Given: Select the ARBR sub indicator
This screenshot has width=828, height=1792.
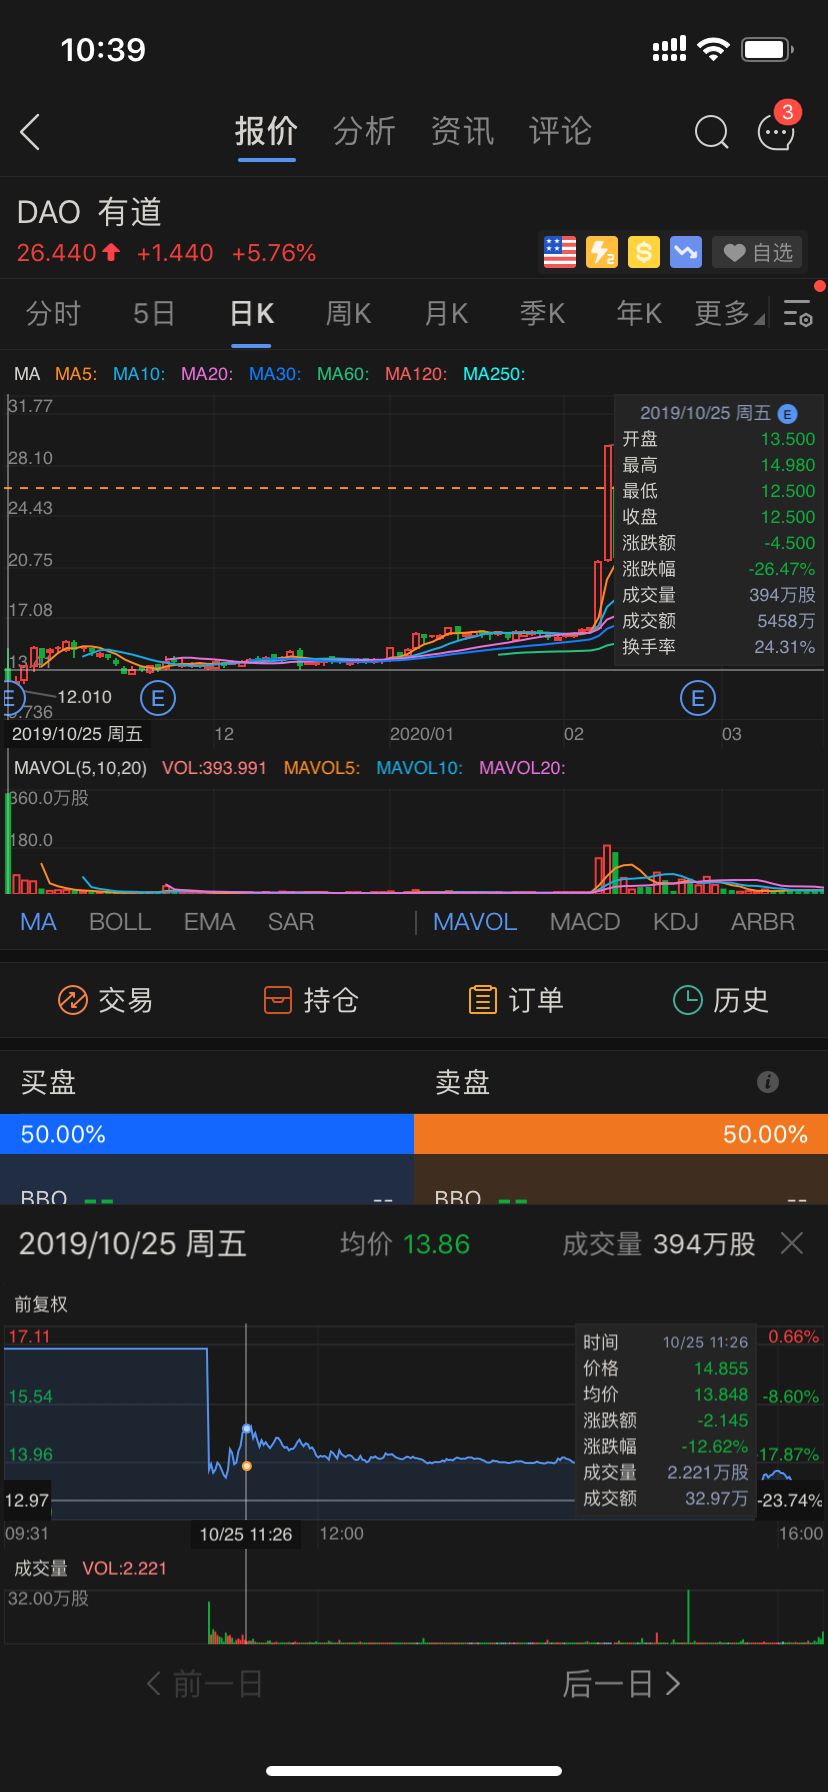Looking at the screenshot, I should click(763, 922).
